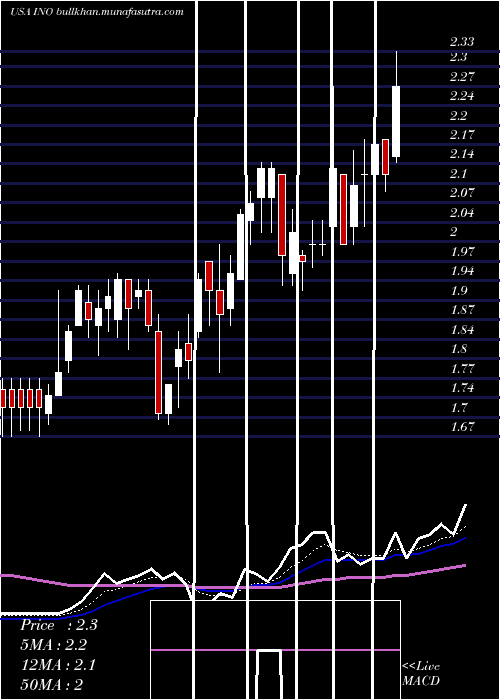Click the 2.17 price axis label
This screenshot has width=500, height=700.
[462, 134]
